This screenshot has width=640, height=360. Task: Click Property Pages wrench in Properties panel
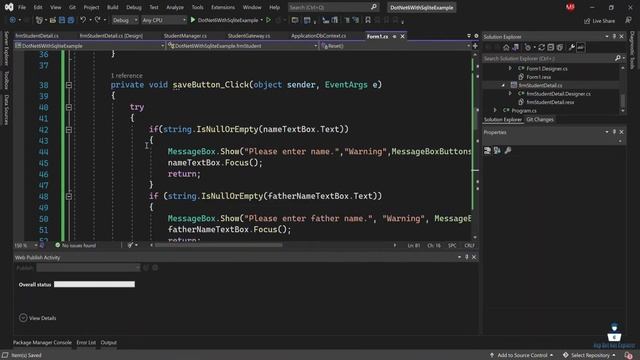coord(508,151)
